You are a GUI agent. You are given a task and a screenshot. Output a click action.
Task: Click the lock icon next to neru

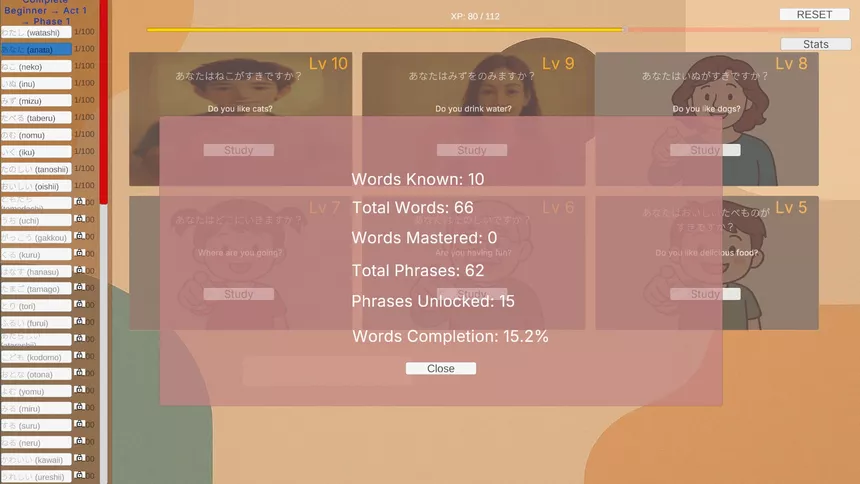pos(80,440)
